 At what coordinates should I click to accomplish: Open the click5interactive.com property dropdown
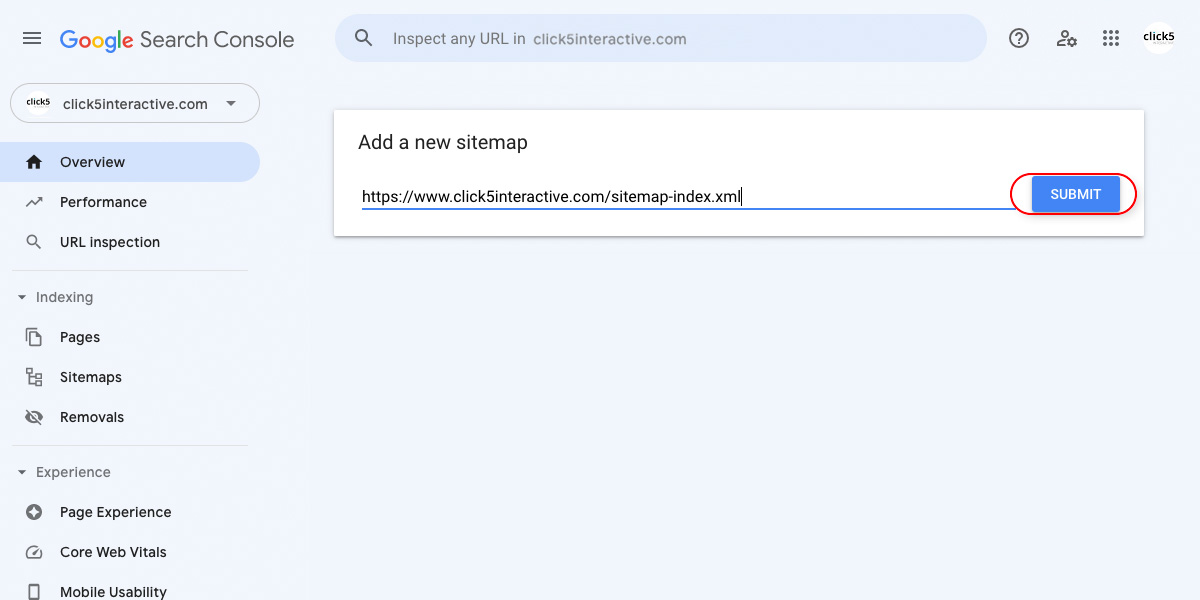[x=135, y=103]
